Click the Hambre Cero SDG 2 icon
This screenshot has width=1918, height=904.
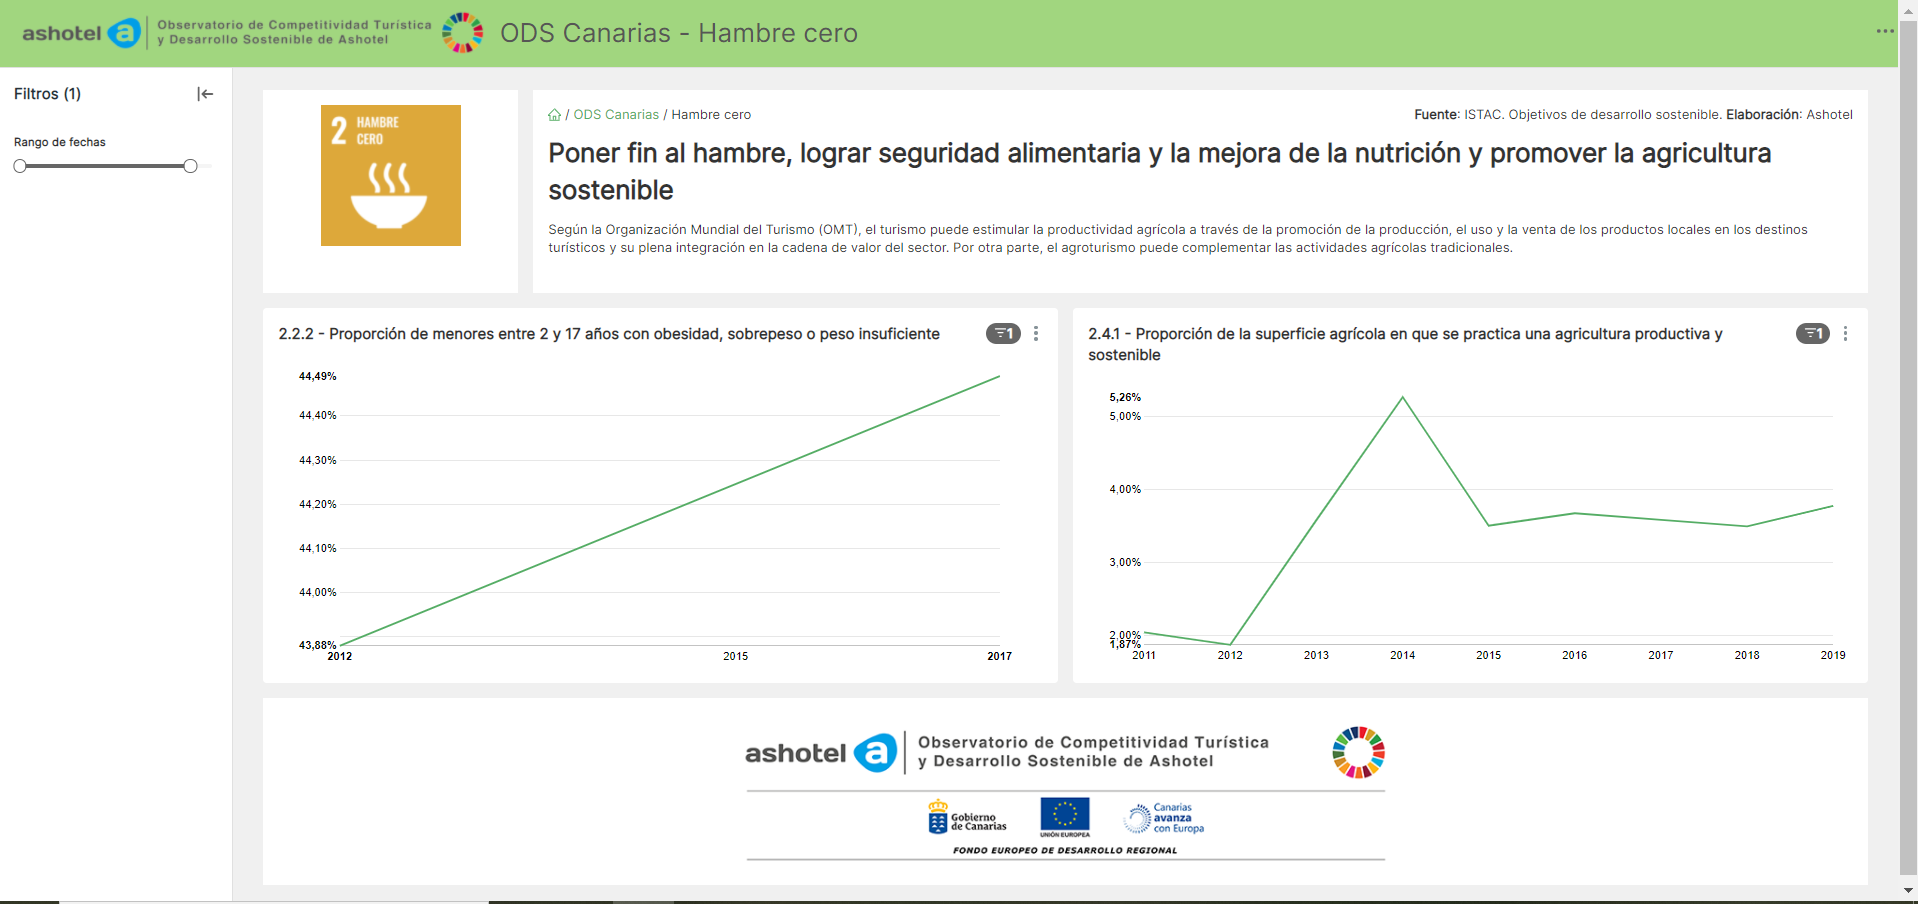(x=390, y=175)
